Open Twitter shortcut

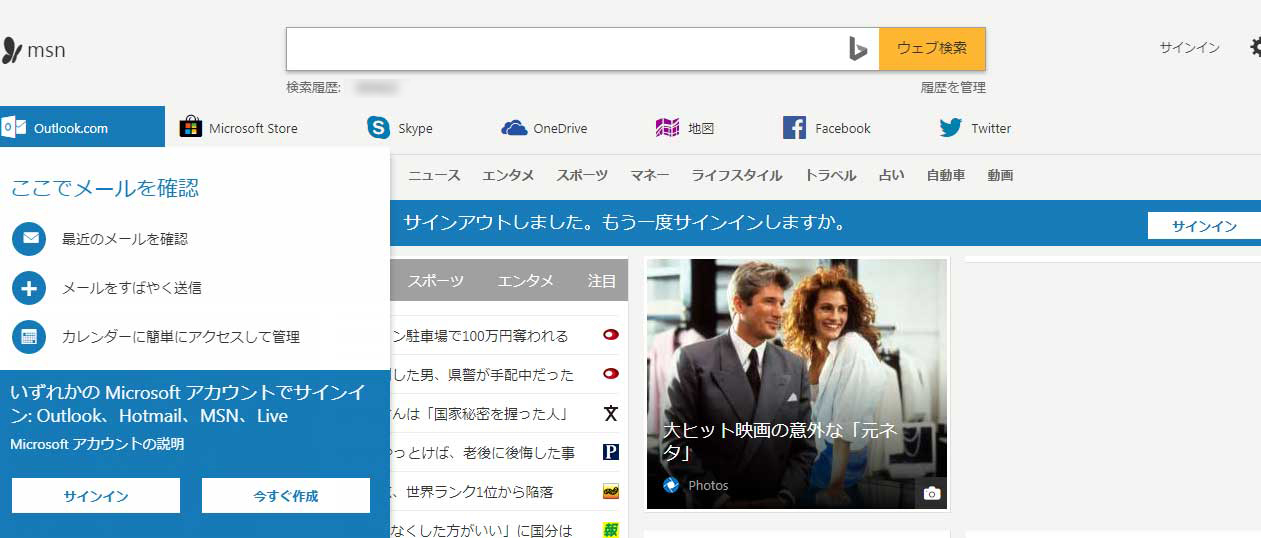[975, 128]
